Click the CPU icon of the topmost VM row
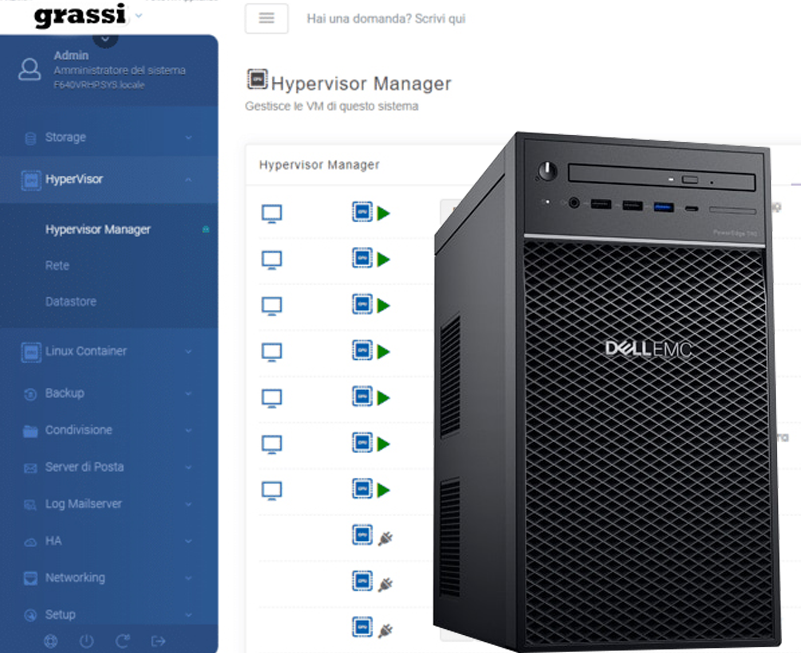 362,212
